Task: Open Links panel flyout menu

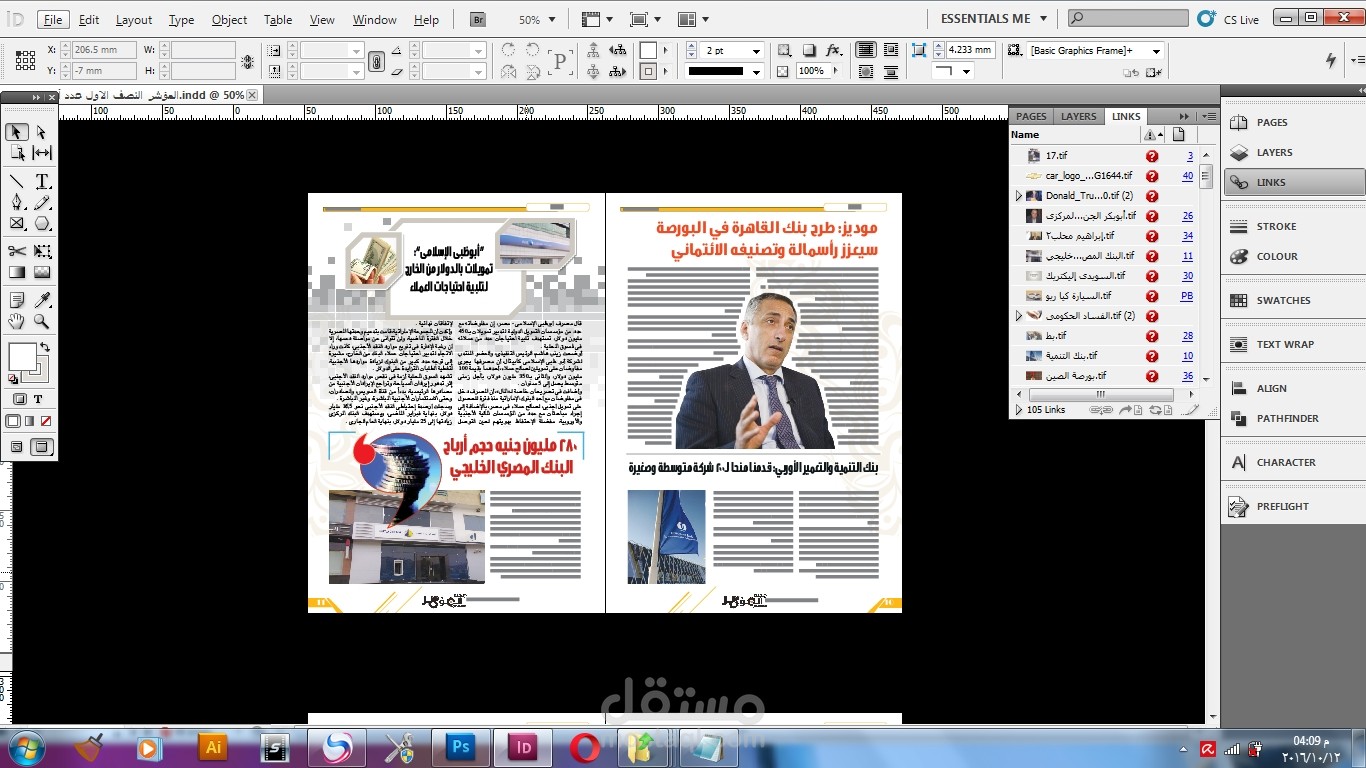Action: point(1209,116)
